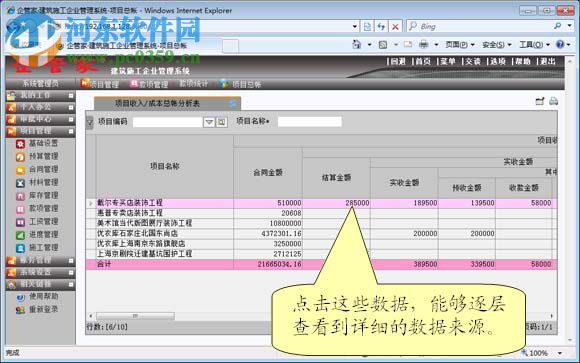Click the 285000 结算金额 cell
The height and width of the screenshot is (363, 580).
337,203
